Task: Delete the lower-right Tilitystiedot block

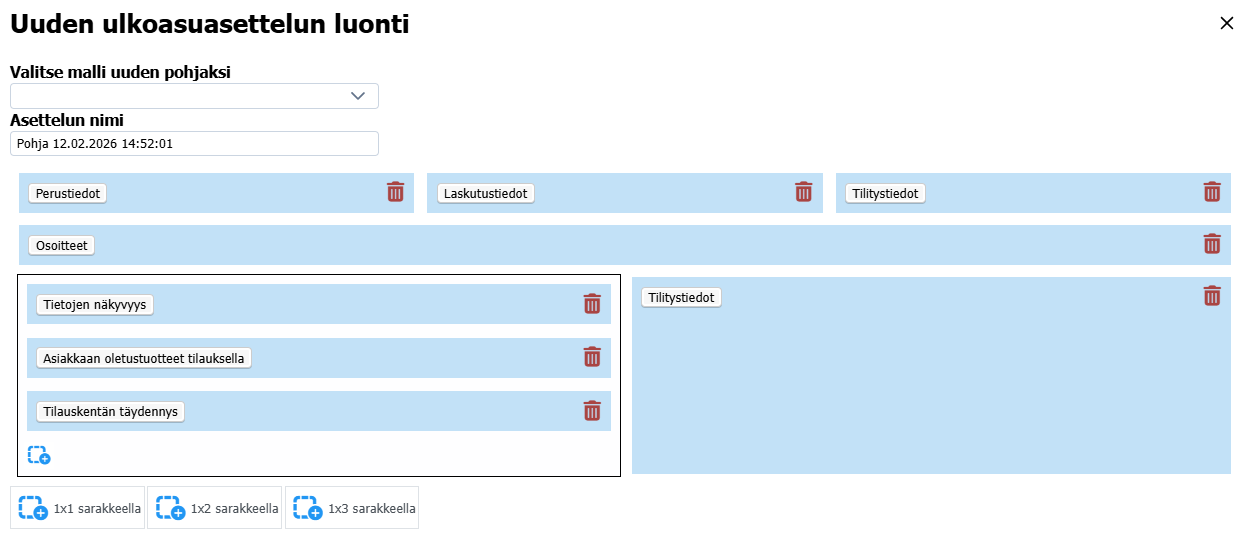Action: click(x=1211, y=296)
